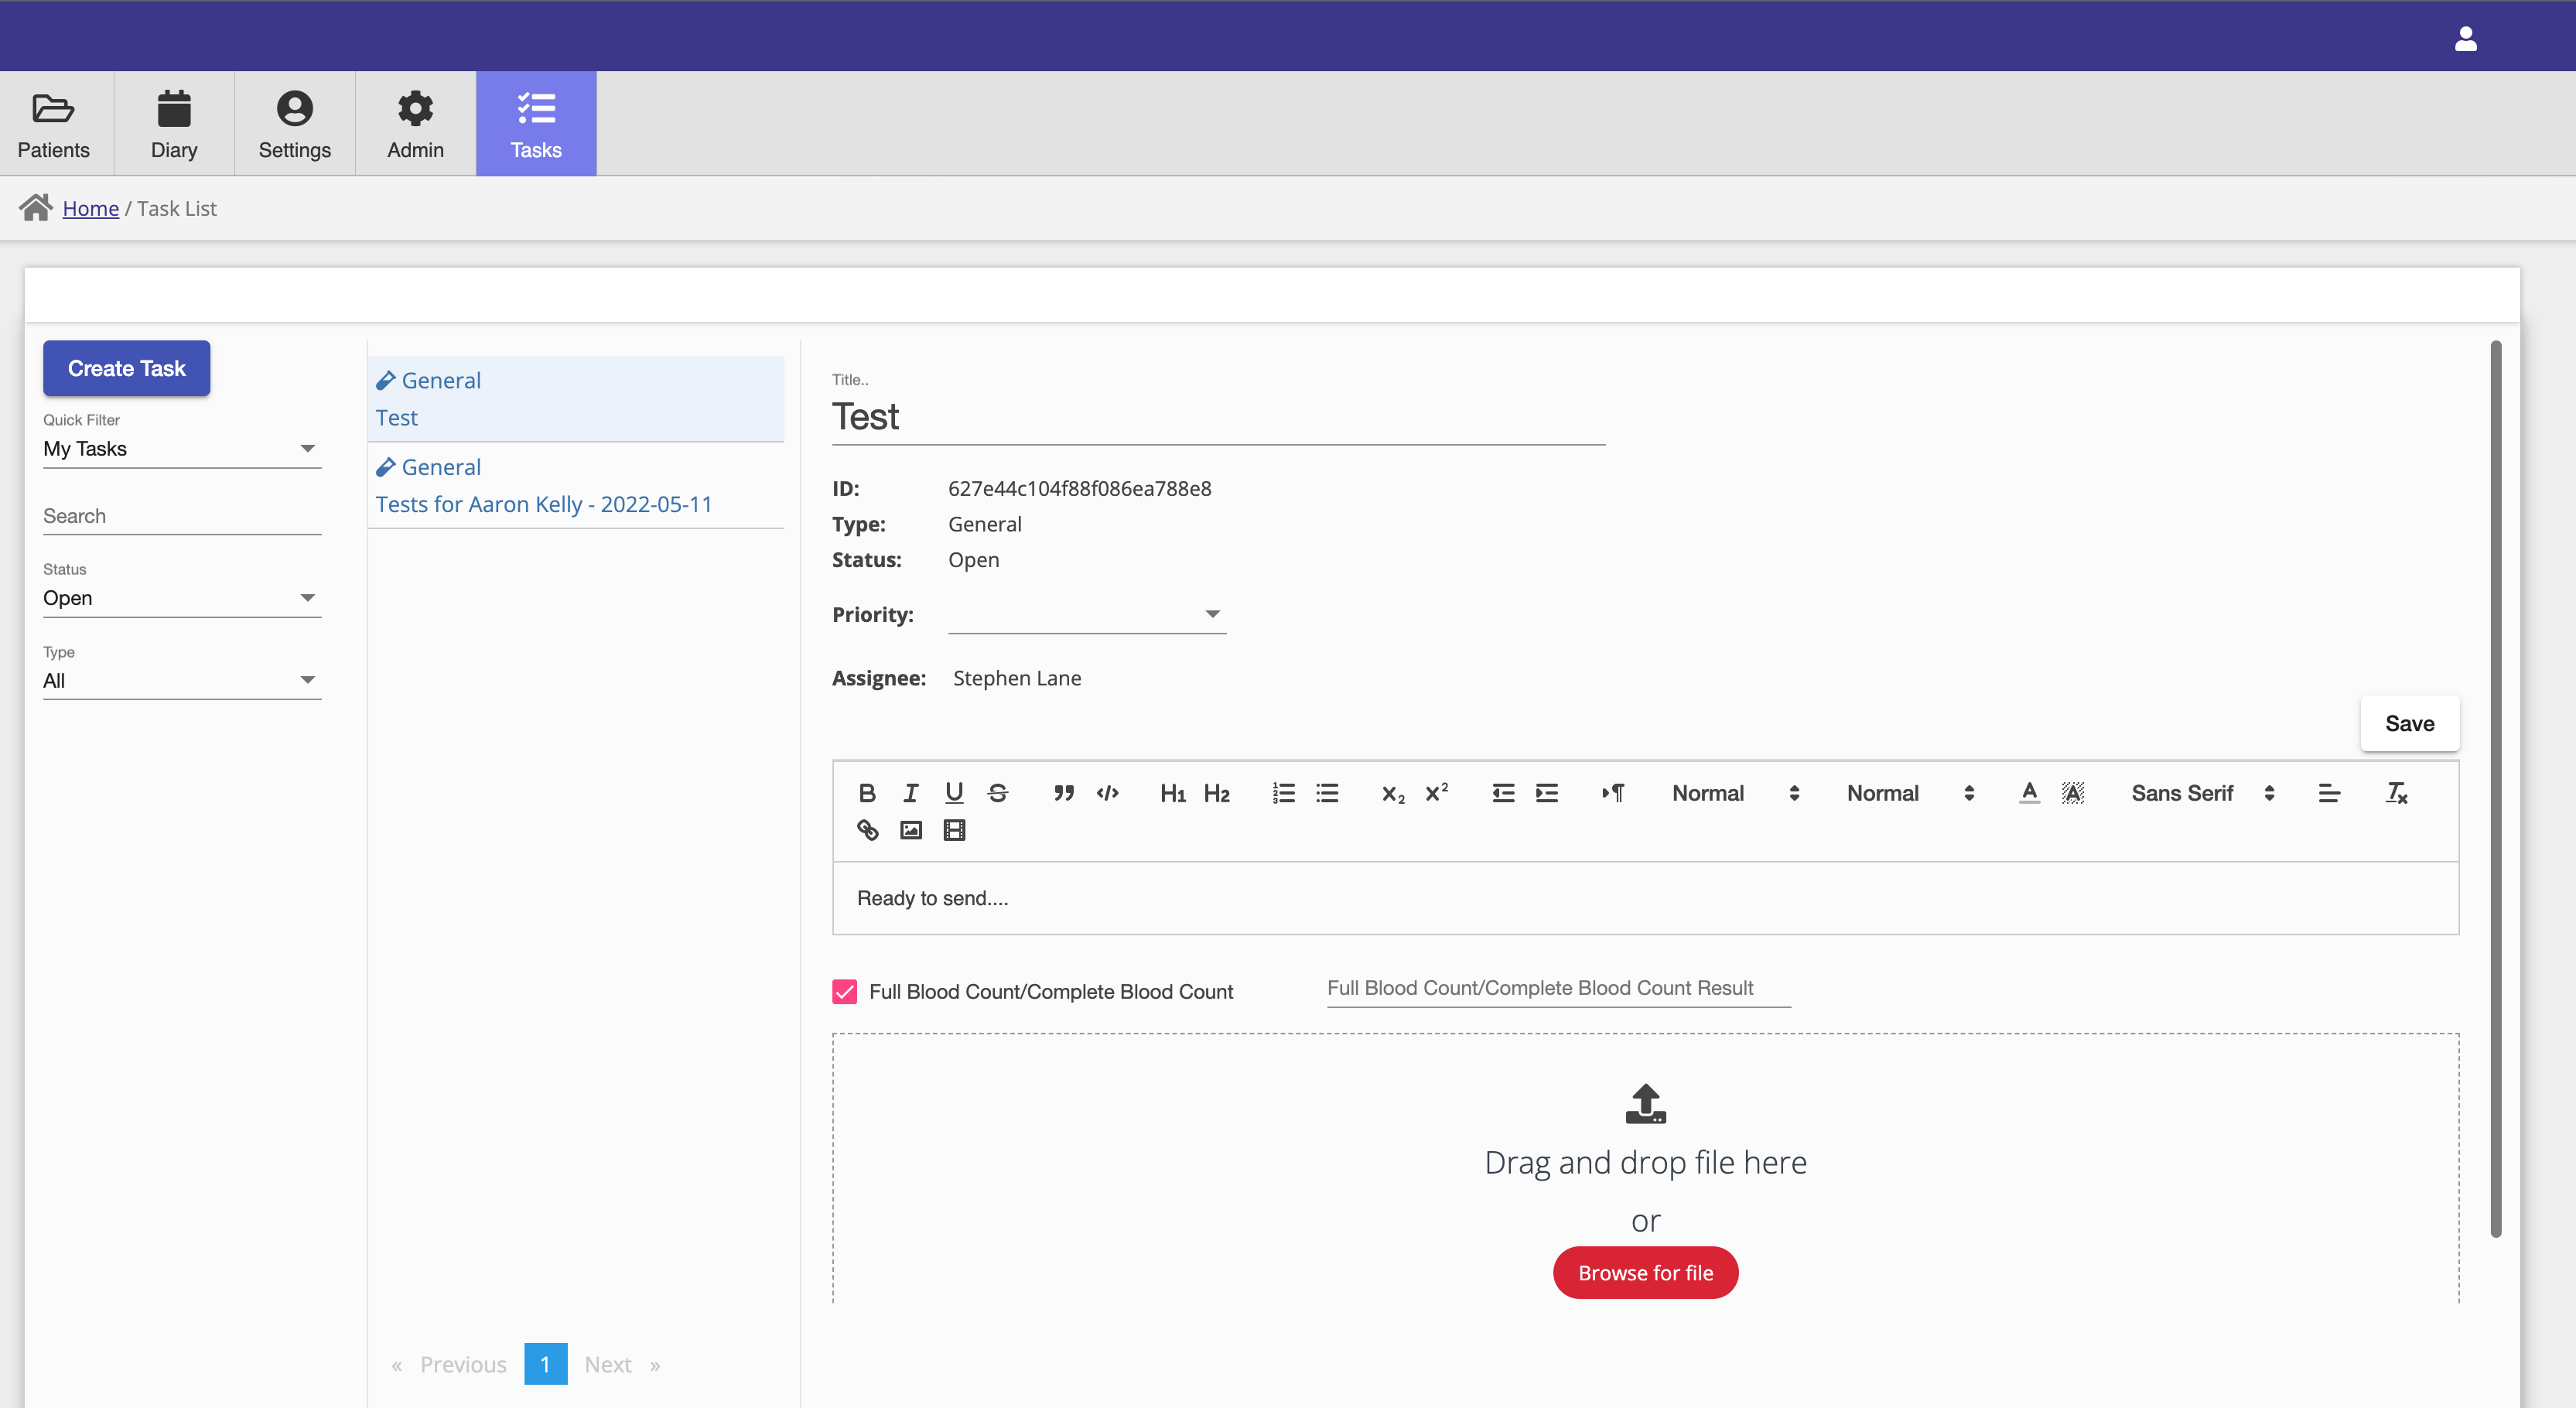Click the Italic formatting icon
Image resolution: width=2576 pixels, height=1408 pixels.
click(x=908, y=792)
